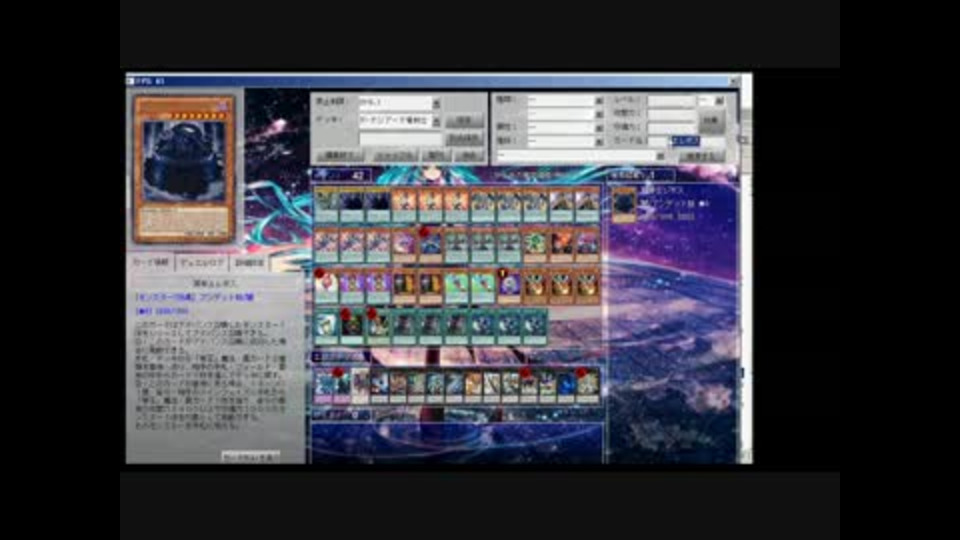Click the first spell card in fourth deck row
The height and width of the screenshot is (540, 960).
[326, 328]
